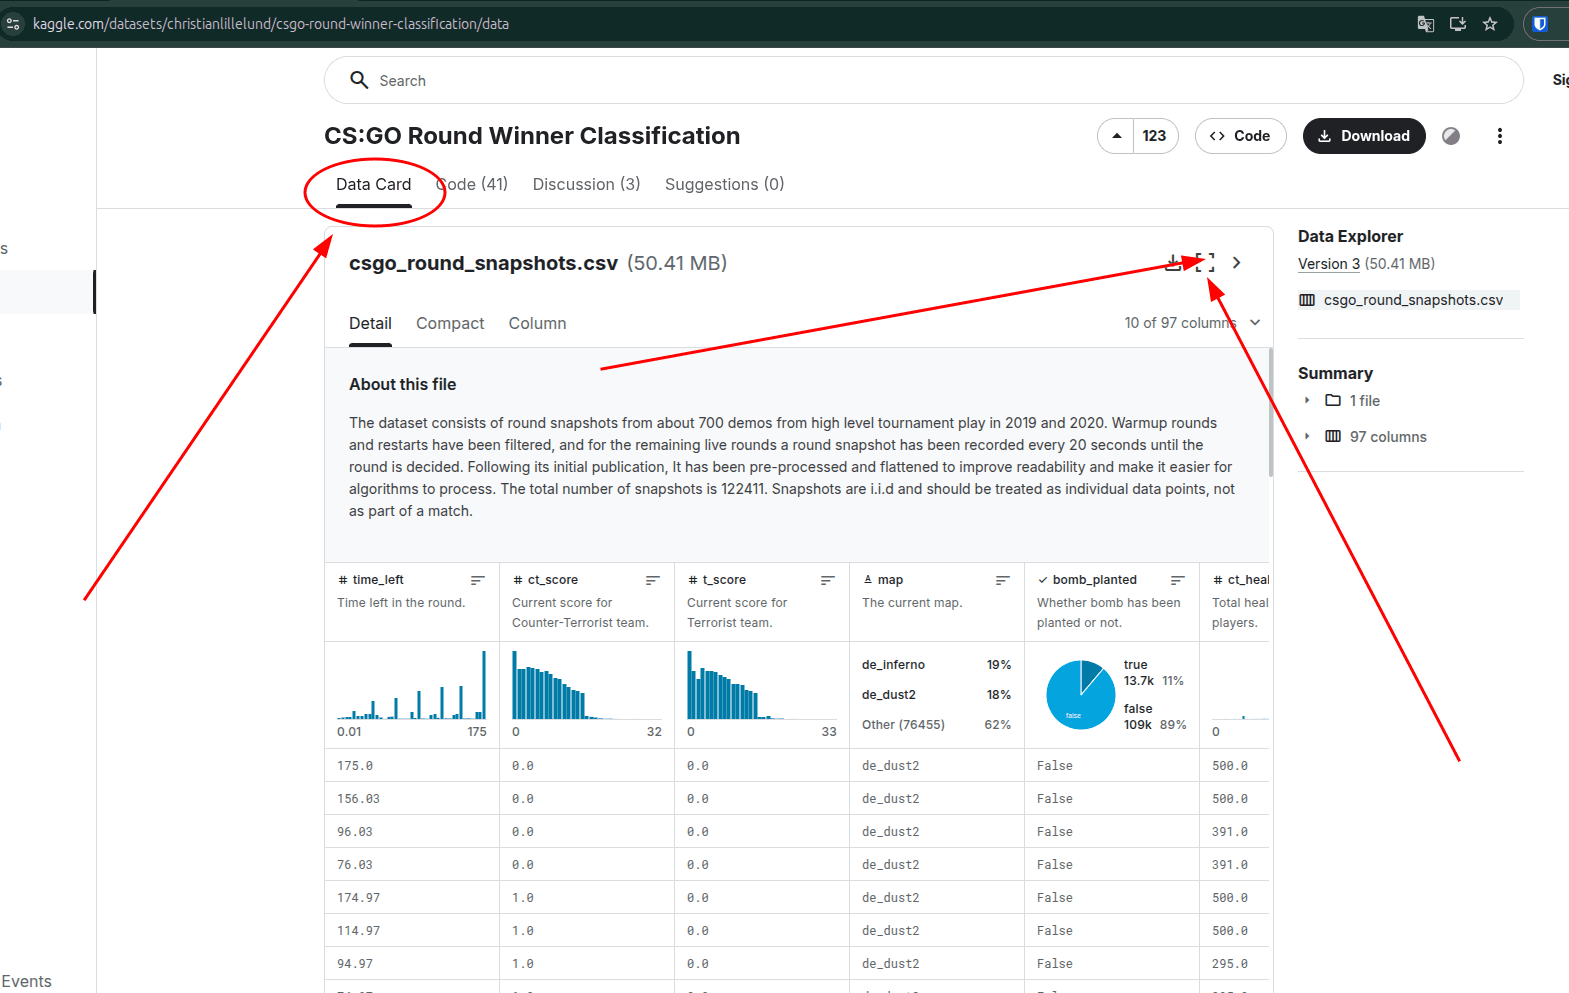Click the ct_score histogram chart
This screenshot has height=993, width=1569.
pyautogui.click(x=587, y=685)
